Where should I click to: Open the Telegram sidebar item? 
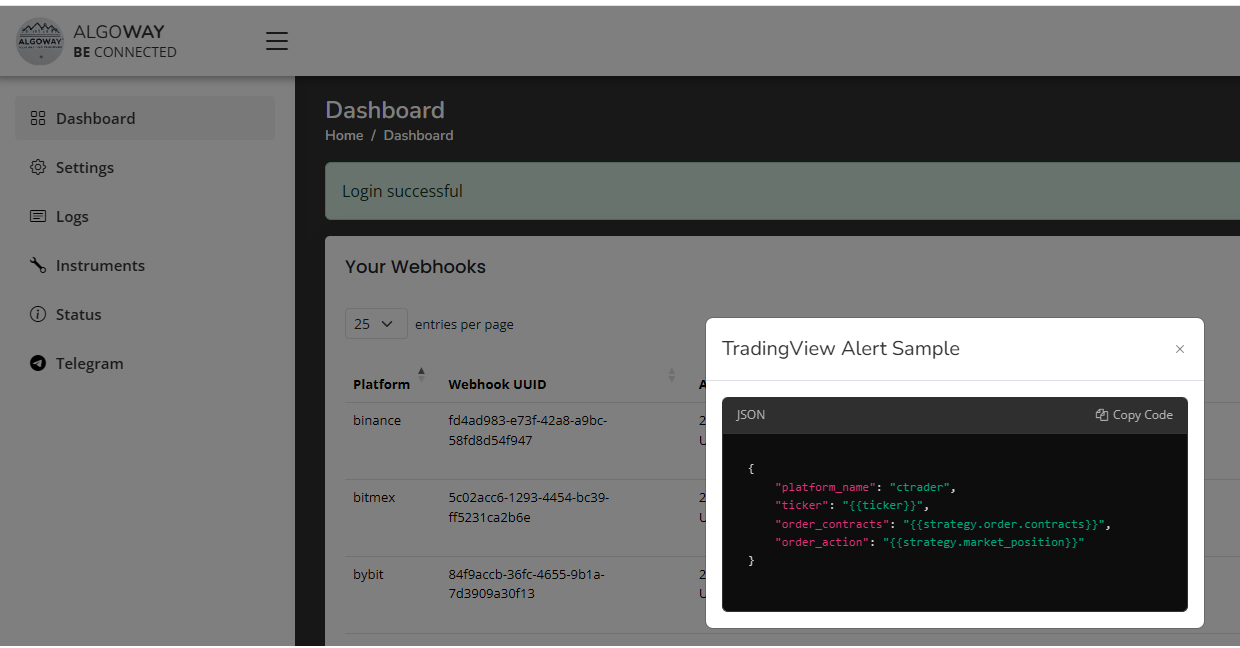(x=145, y=363)
